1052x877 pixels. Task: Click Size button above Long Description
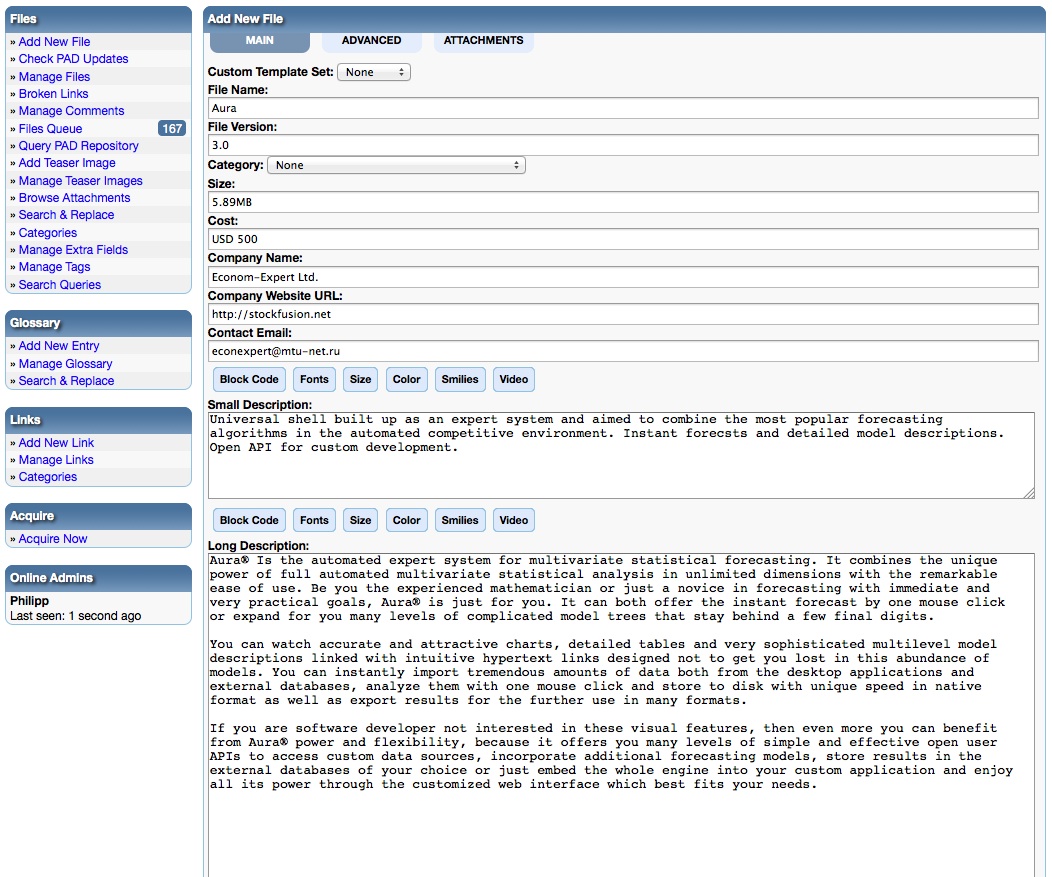click(x=360, y=520)
